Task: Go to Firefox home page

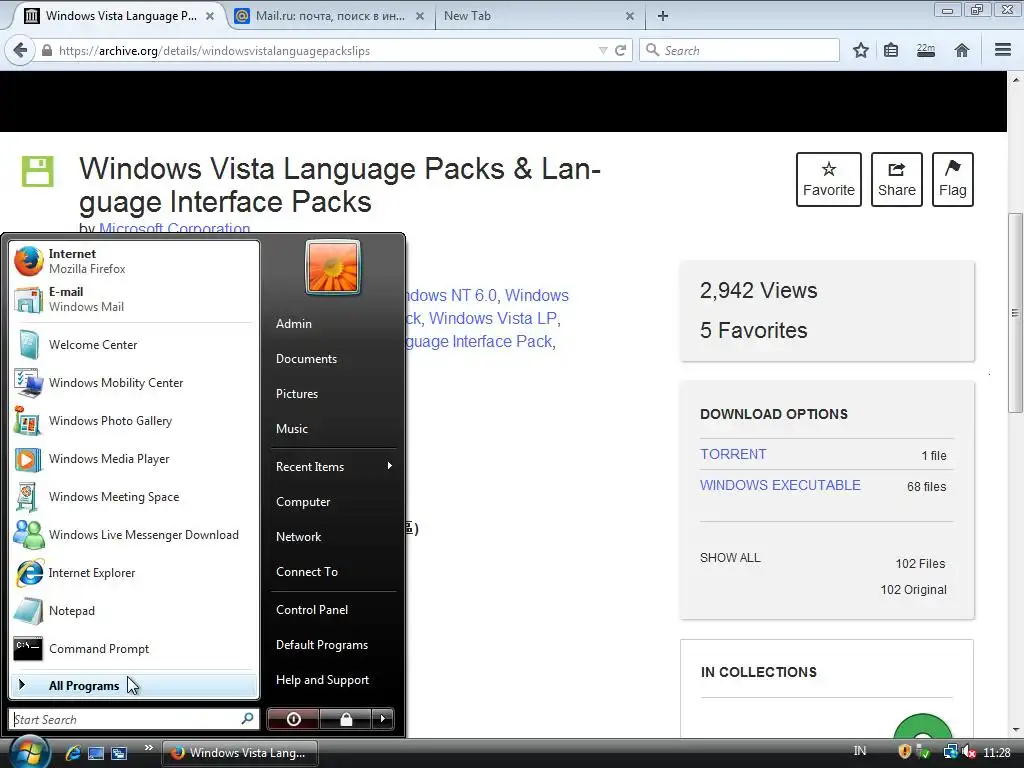Action: [x=961, y=50]
